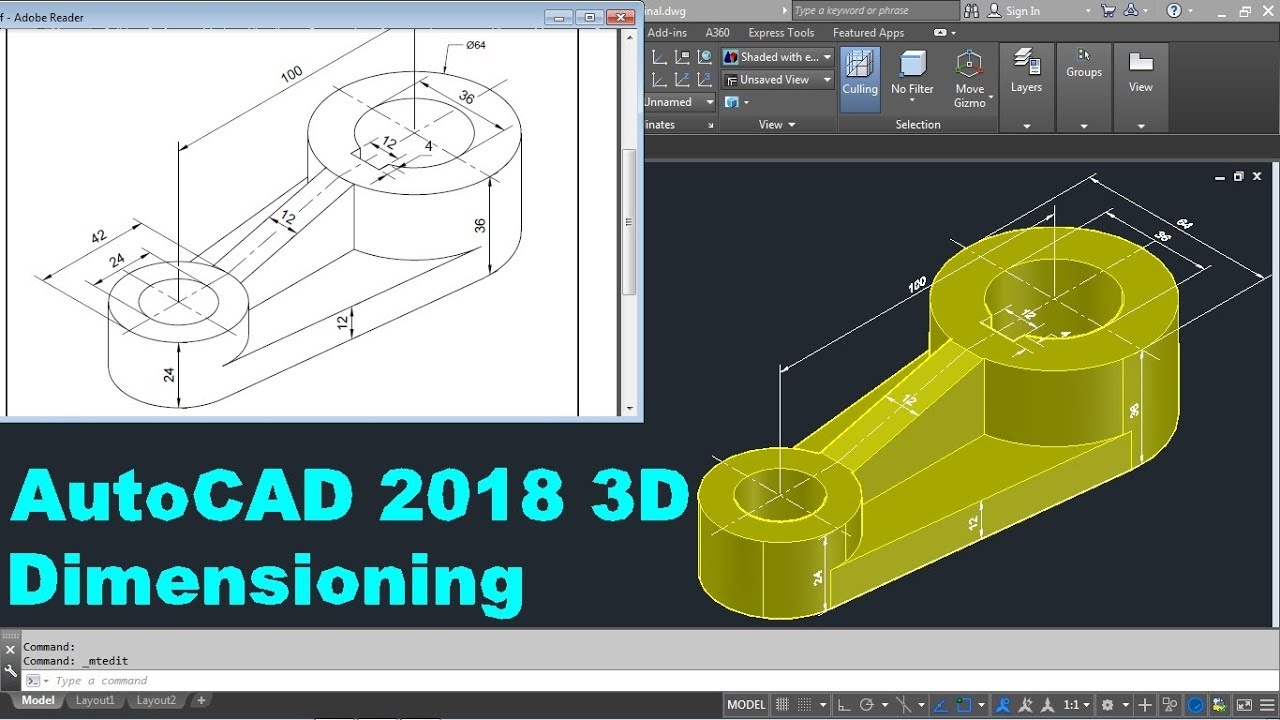1280x720 pixels.
Task: Toggle grid display on the status bar
Action: point(781,704)
